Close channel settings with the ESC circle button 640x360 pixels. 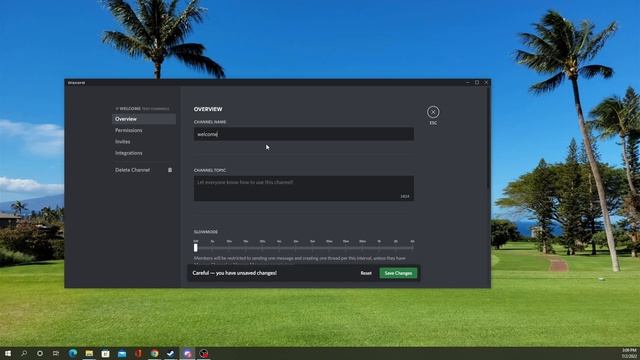pos(433,112)
